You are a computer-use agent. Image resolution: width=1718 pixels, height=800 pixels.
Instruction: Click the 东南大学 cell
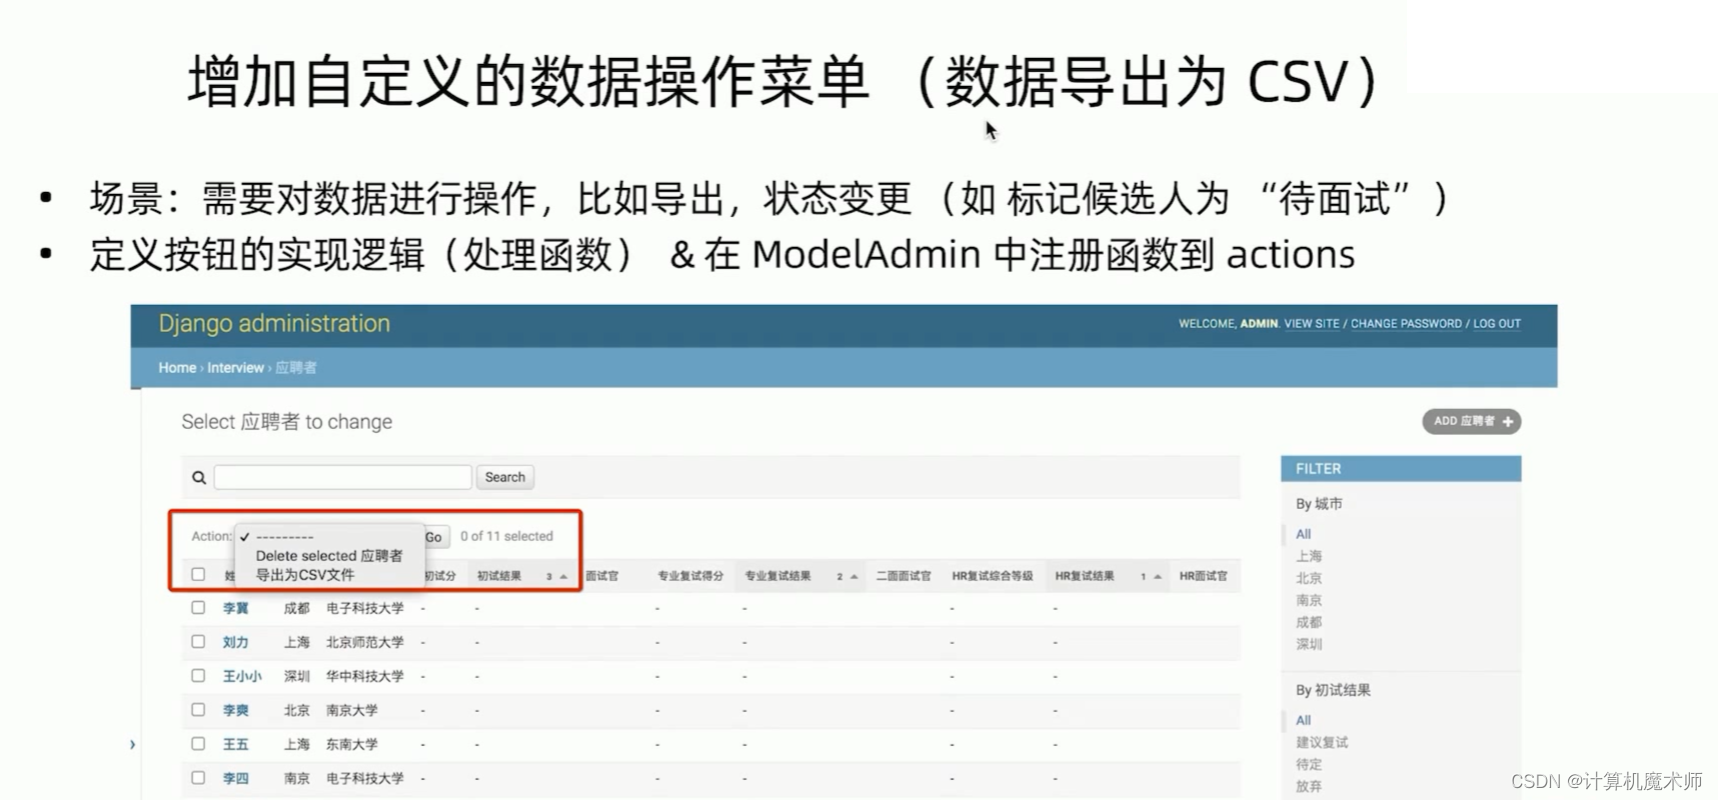[352, 744]
